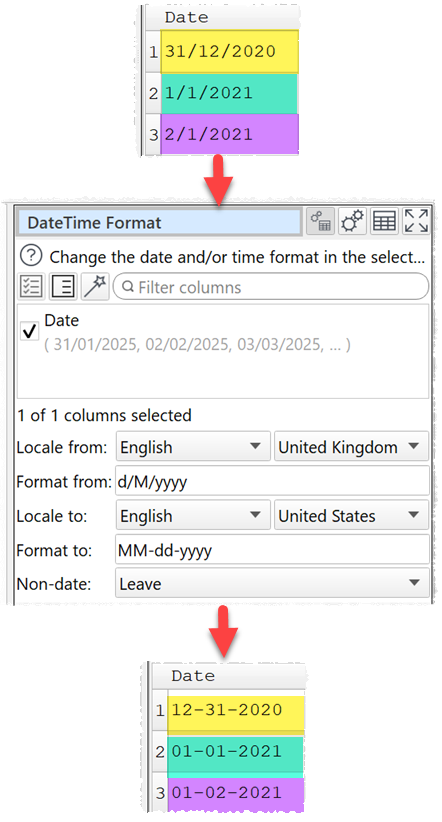
Task: Toggle the Date column checkbox
Action: [x=29, y=331]
